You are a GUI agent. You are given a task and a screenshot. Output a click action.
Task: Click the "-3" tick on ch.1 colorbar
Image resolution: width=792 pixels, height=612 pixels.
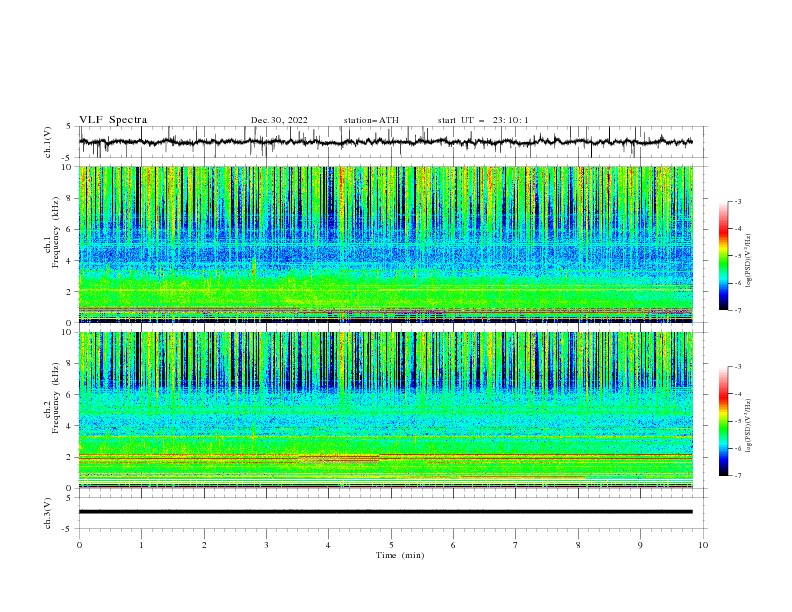738,201
